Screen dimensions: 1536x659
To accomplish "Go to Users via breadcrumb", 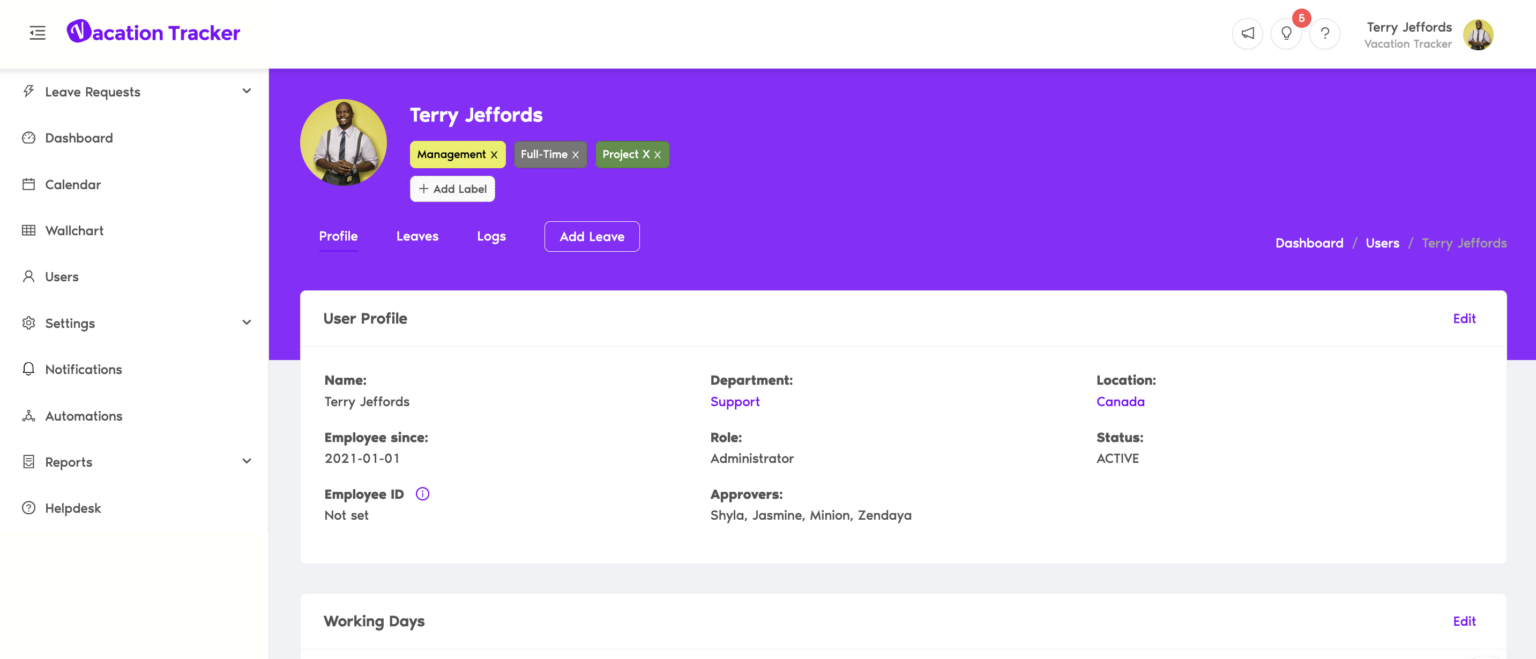I will [x=1382, y=243].
